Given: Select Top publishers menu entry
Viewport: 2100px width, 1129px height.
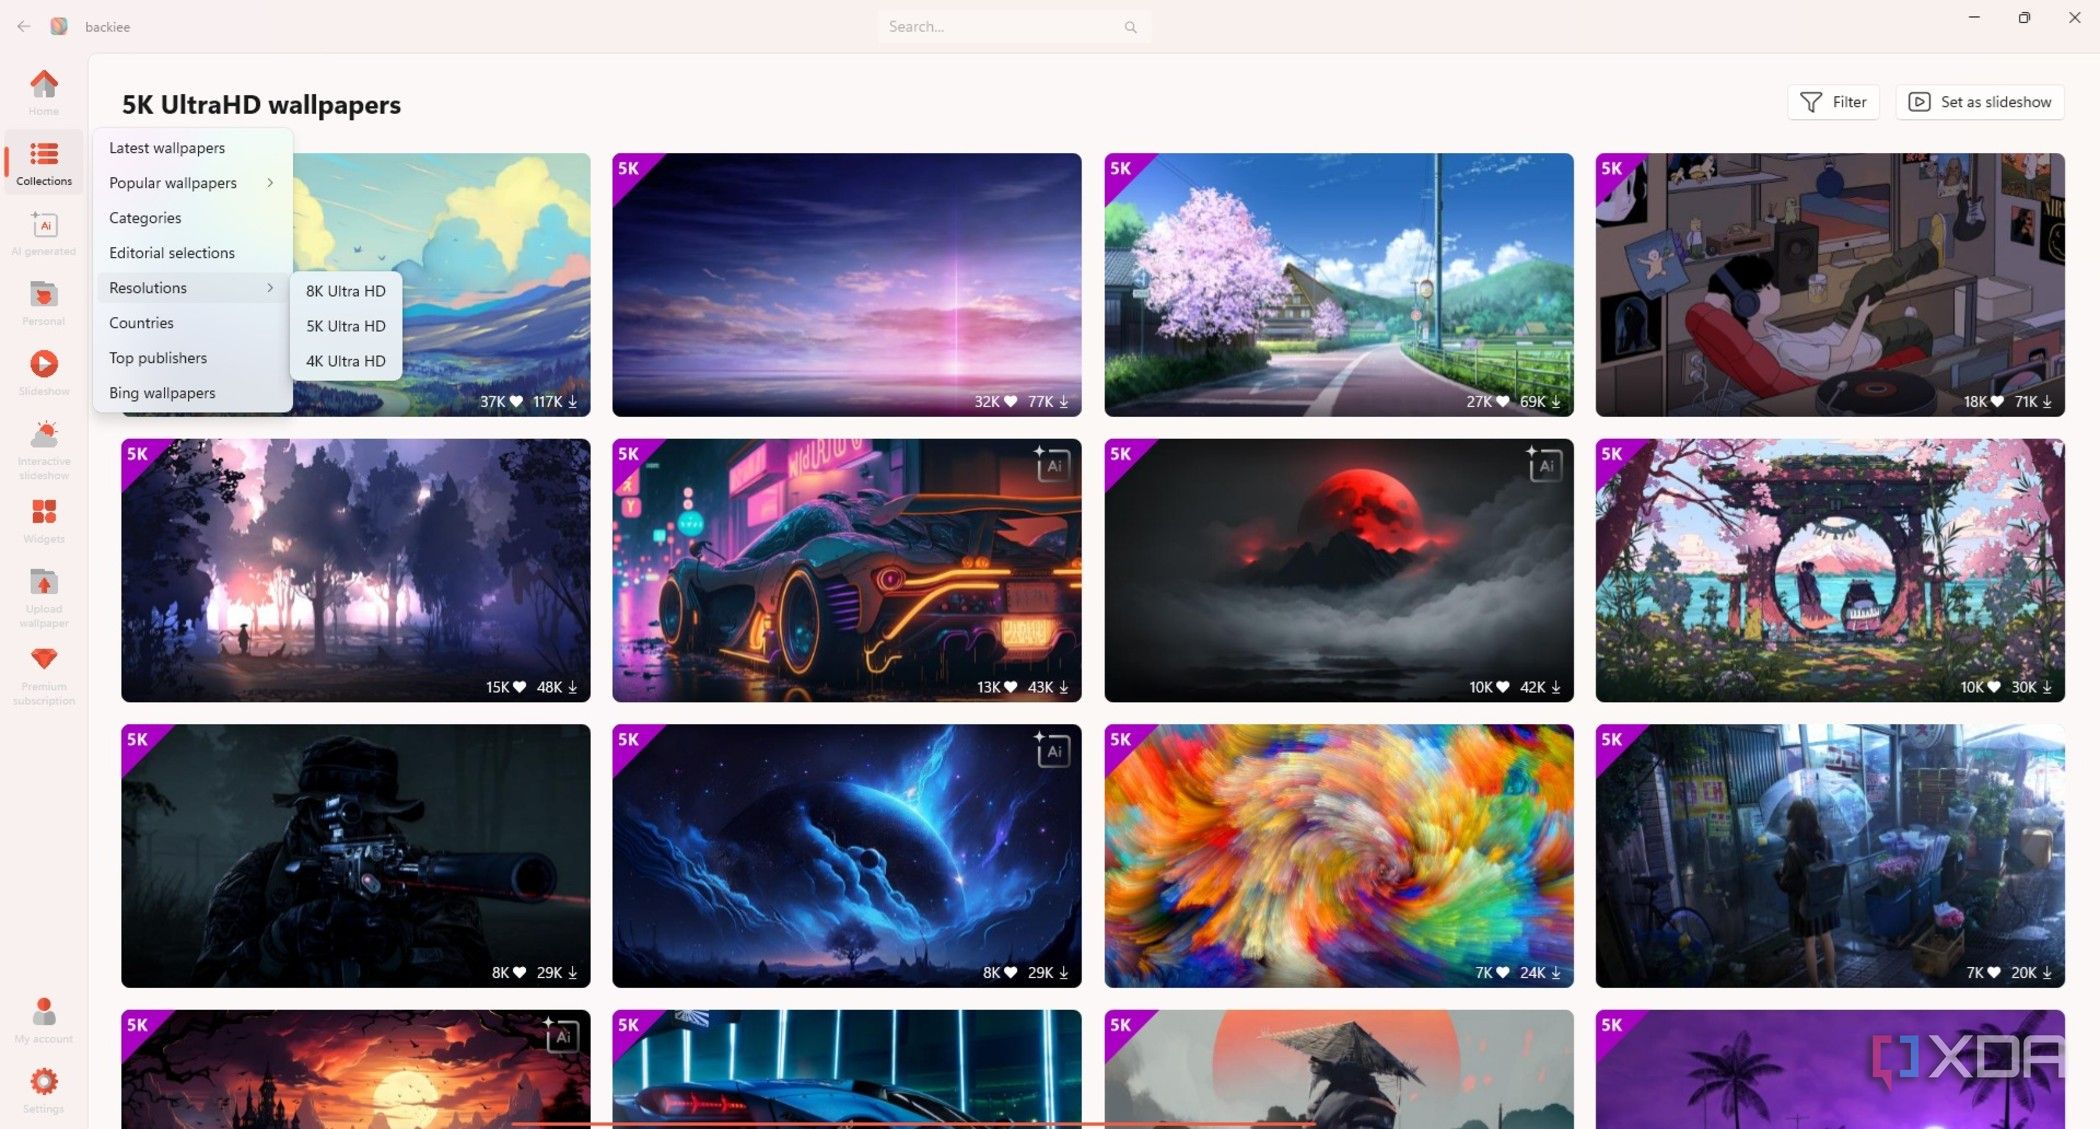Looking at the screenshot, I should (193, 358).
